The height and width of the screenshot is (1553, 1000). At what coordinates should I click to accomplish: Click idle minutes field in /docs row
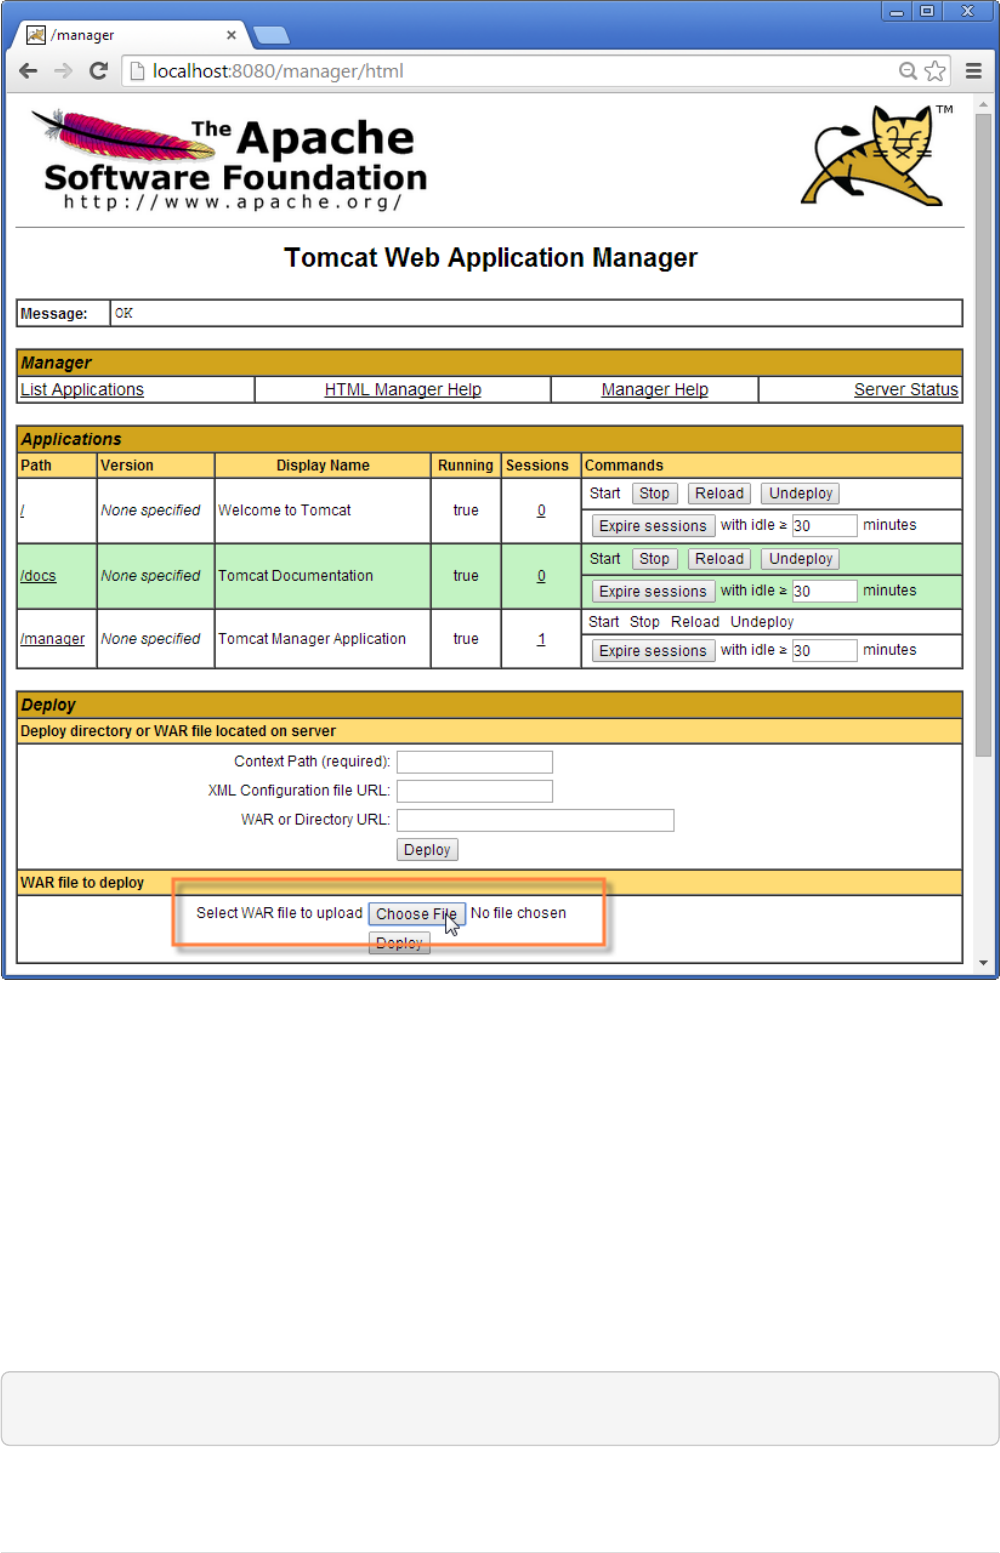pos(824,591)
